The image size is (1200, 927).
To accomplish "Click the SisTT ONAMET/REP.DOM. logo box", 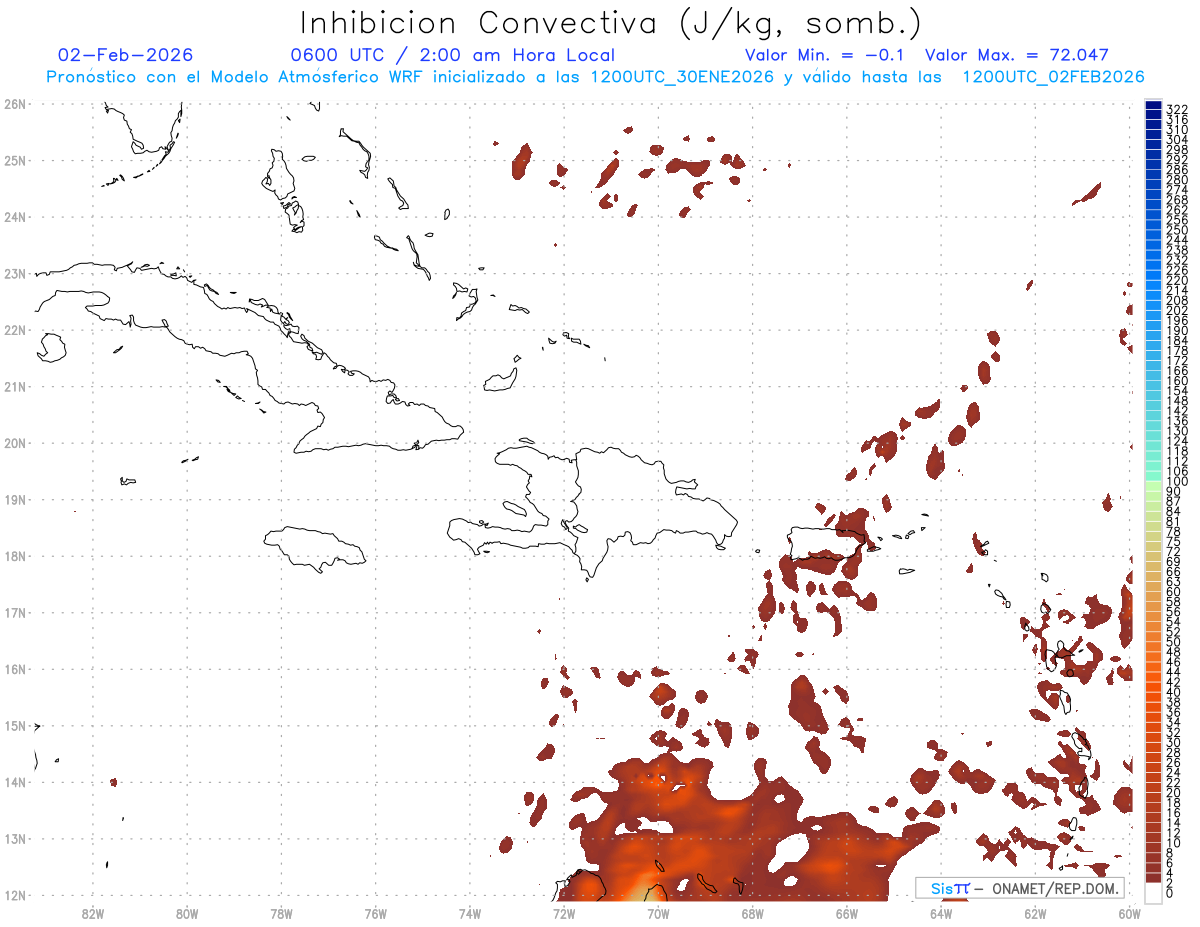I will [x=1020, y=888].
